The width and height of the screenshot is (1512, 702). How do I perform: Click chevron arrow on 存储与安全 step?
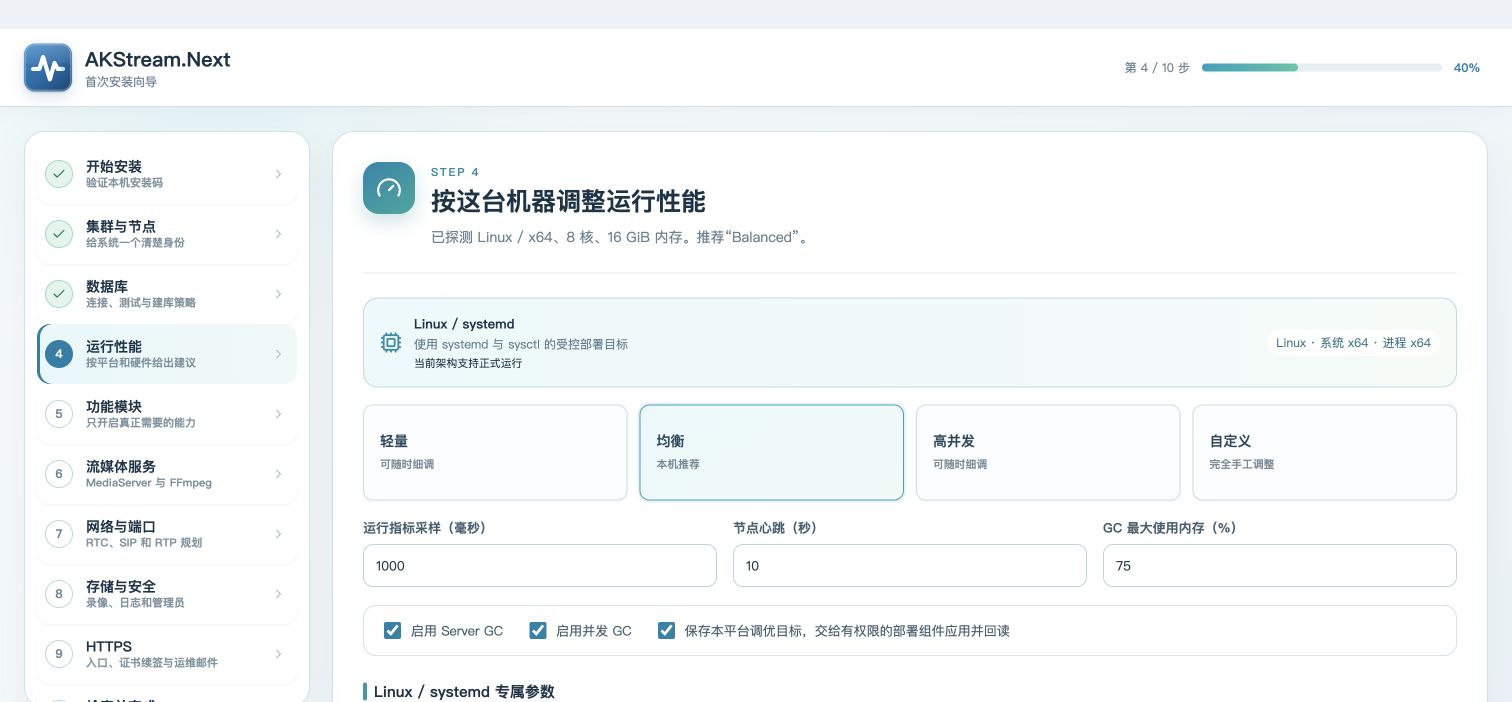pyautogui.click(x=278, y=594)
